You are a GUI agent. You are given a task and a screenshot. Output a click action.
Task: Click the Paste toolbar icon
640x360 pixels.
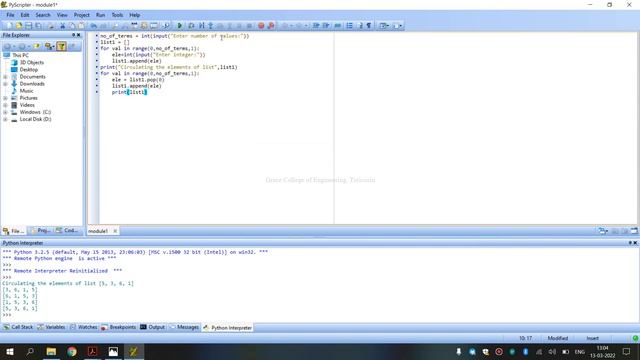point(81,26)
